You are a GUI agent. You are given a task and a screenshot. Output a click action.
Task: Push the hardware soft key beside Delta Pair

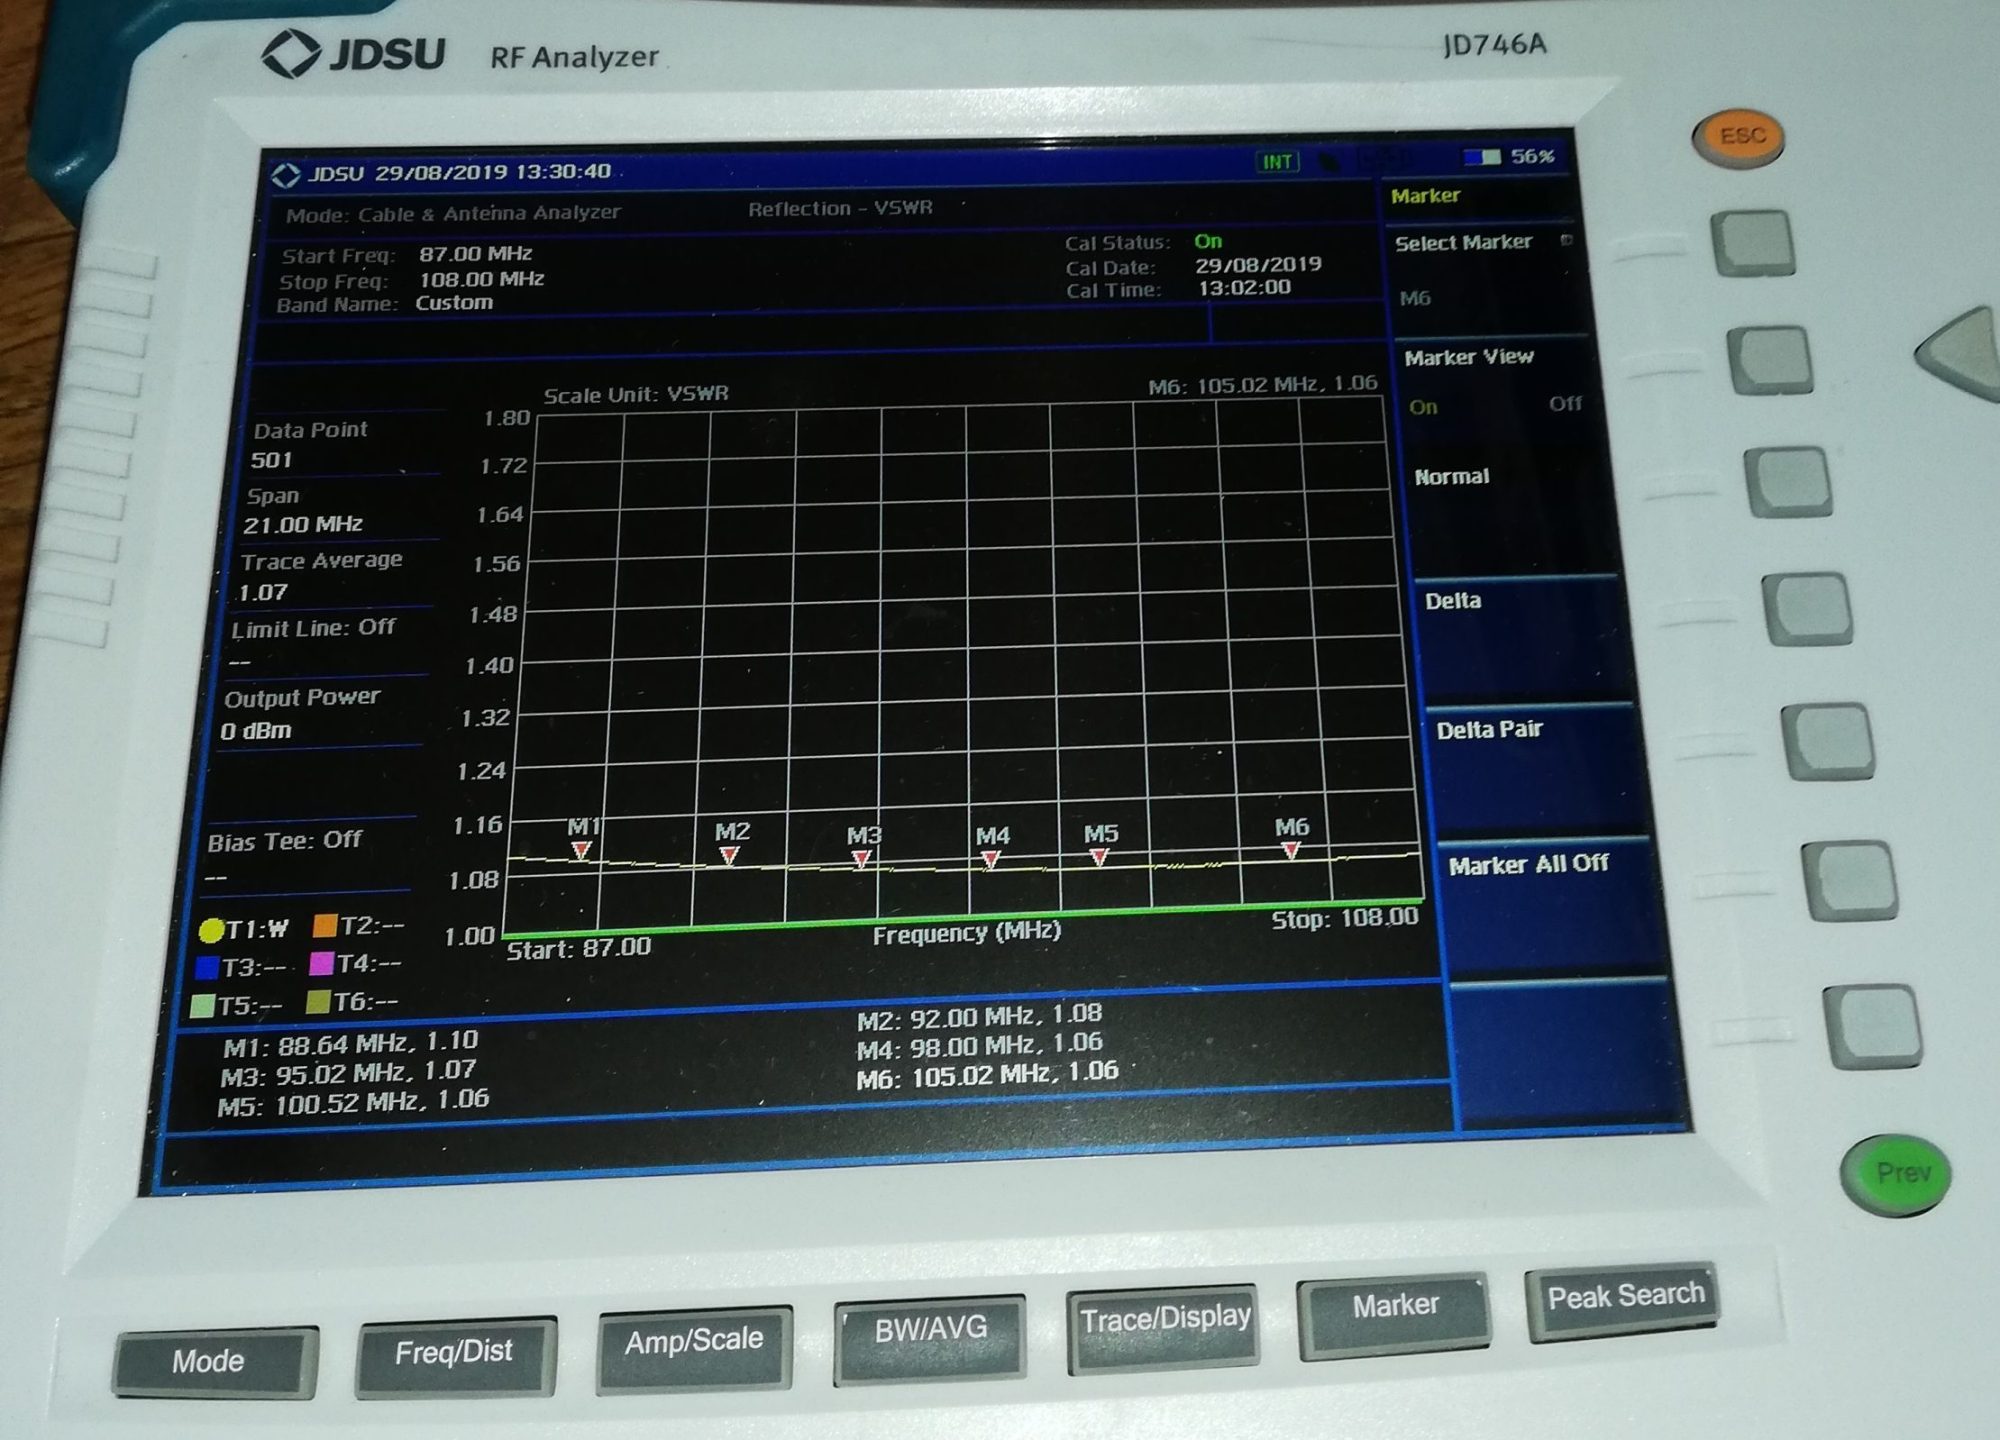click(1828, 742)
